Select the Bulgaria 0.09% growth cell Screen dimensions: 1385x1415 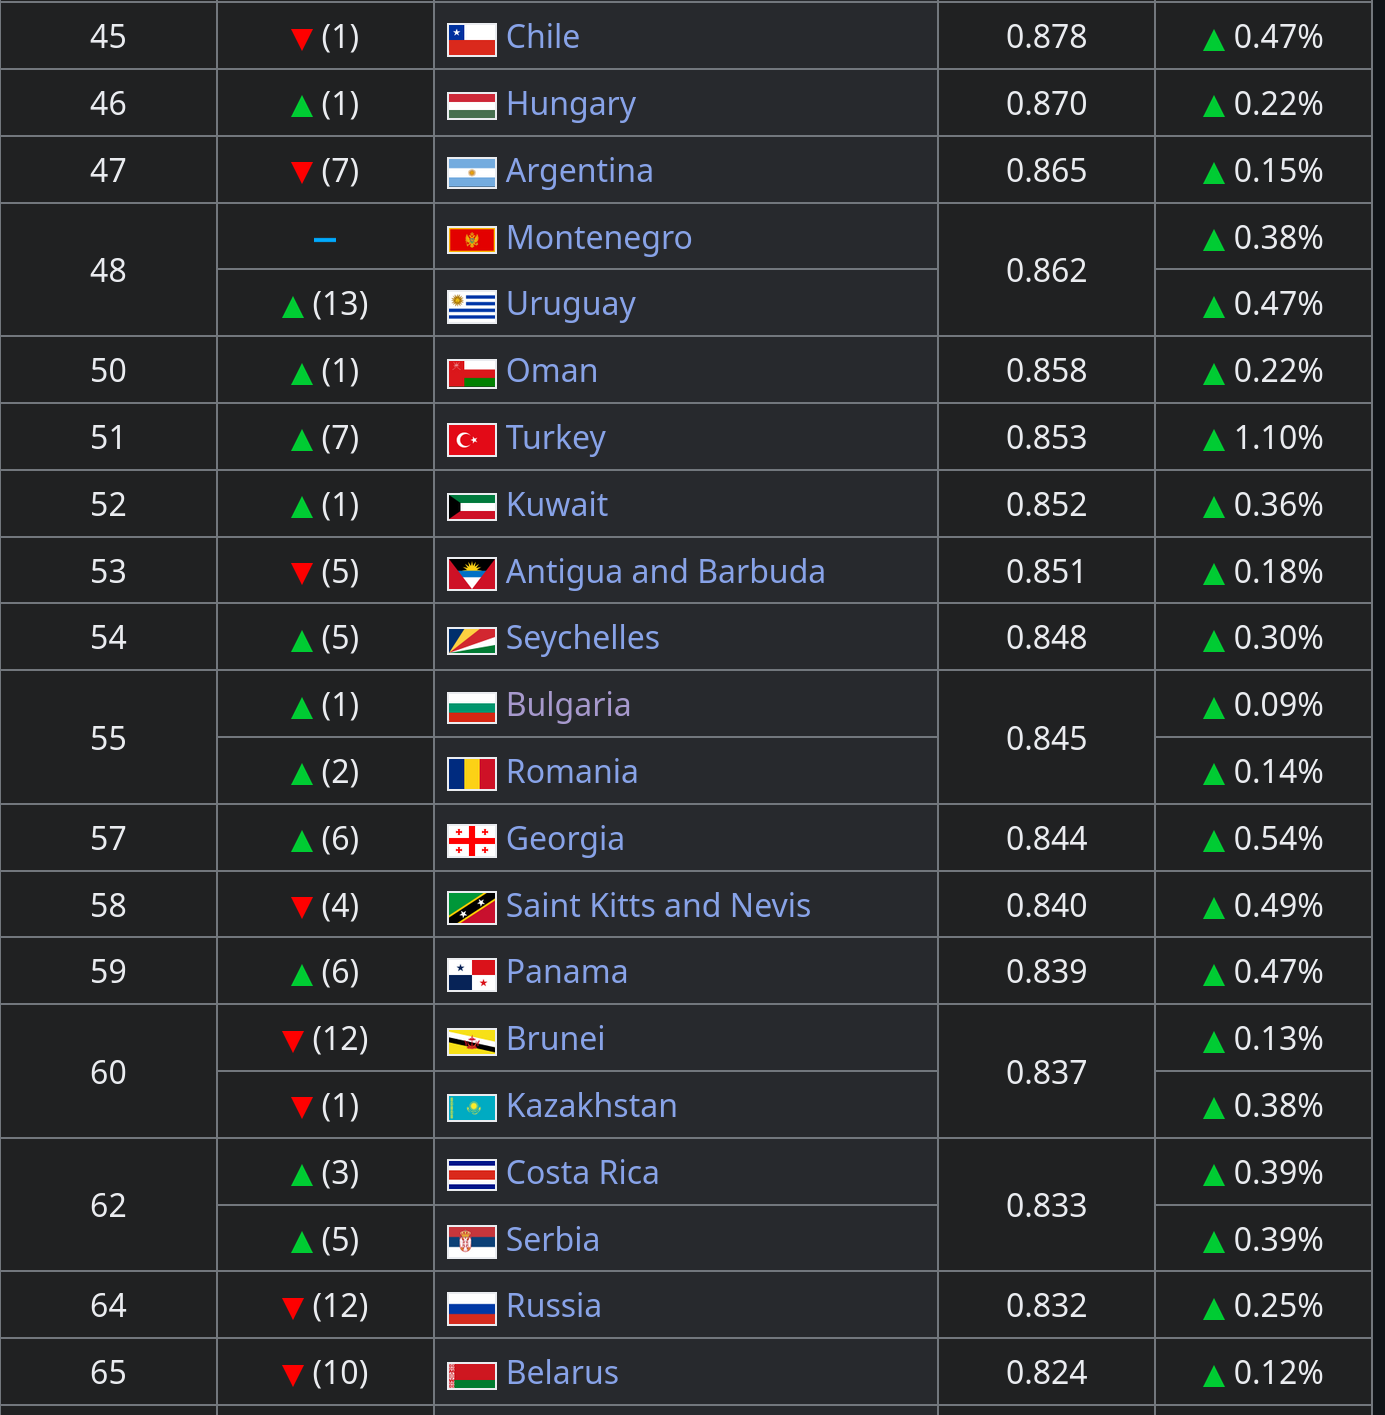click(1263, 704)
